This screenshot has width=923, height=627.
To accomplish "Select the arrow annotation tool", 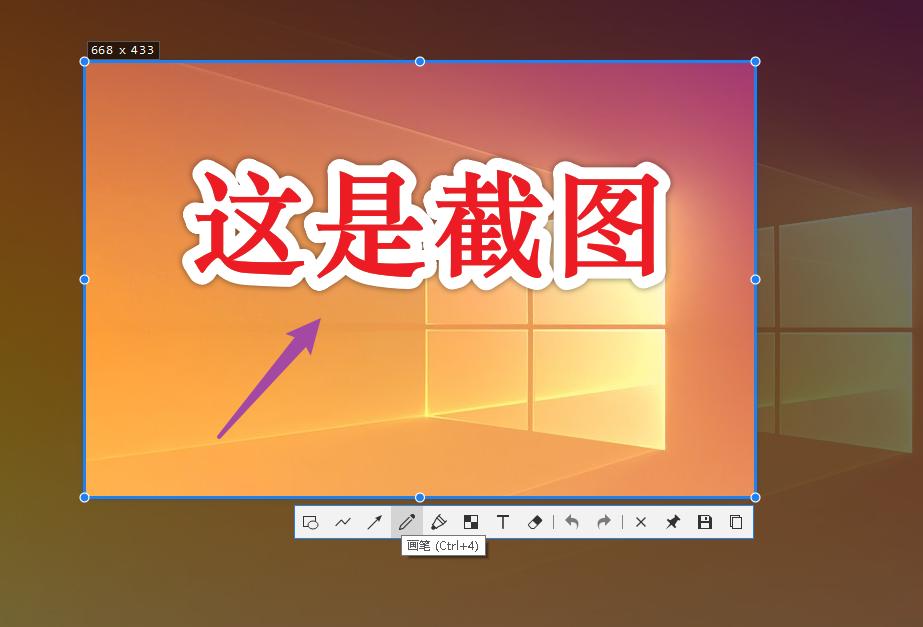I will (375, 521).
